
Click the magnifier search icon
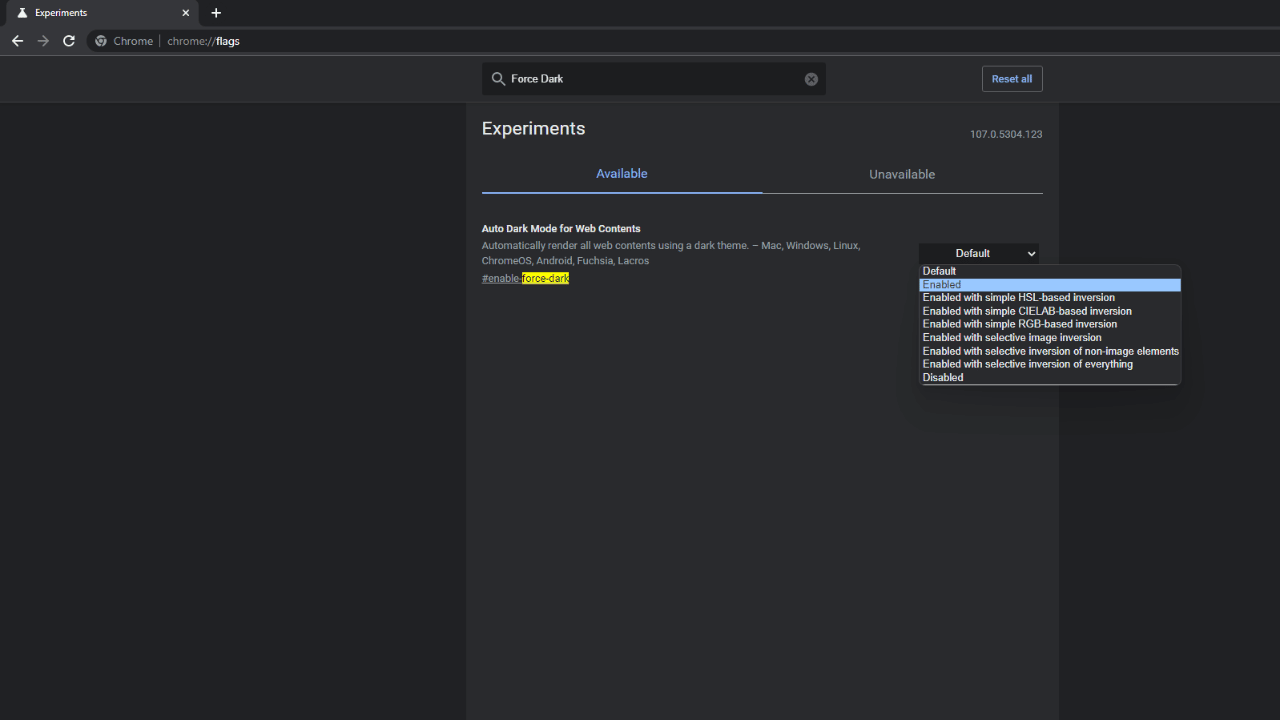(498, 79)
